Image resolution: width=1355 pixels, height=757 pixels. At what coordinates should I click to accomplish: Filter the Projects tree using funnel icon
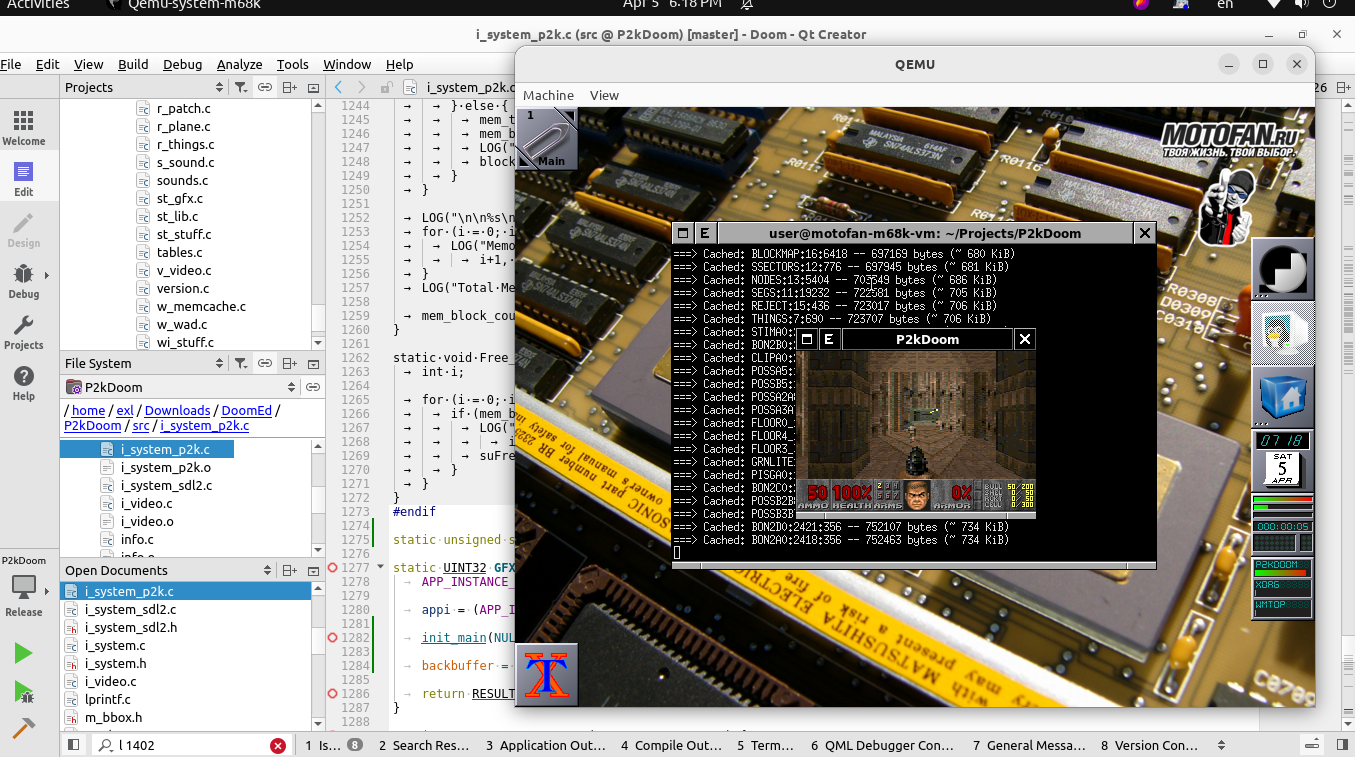coord(241,88)
